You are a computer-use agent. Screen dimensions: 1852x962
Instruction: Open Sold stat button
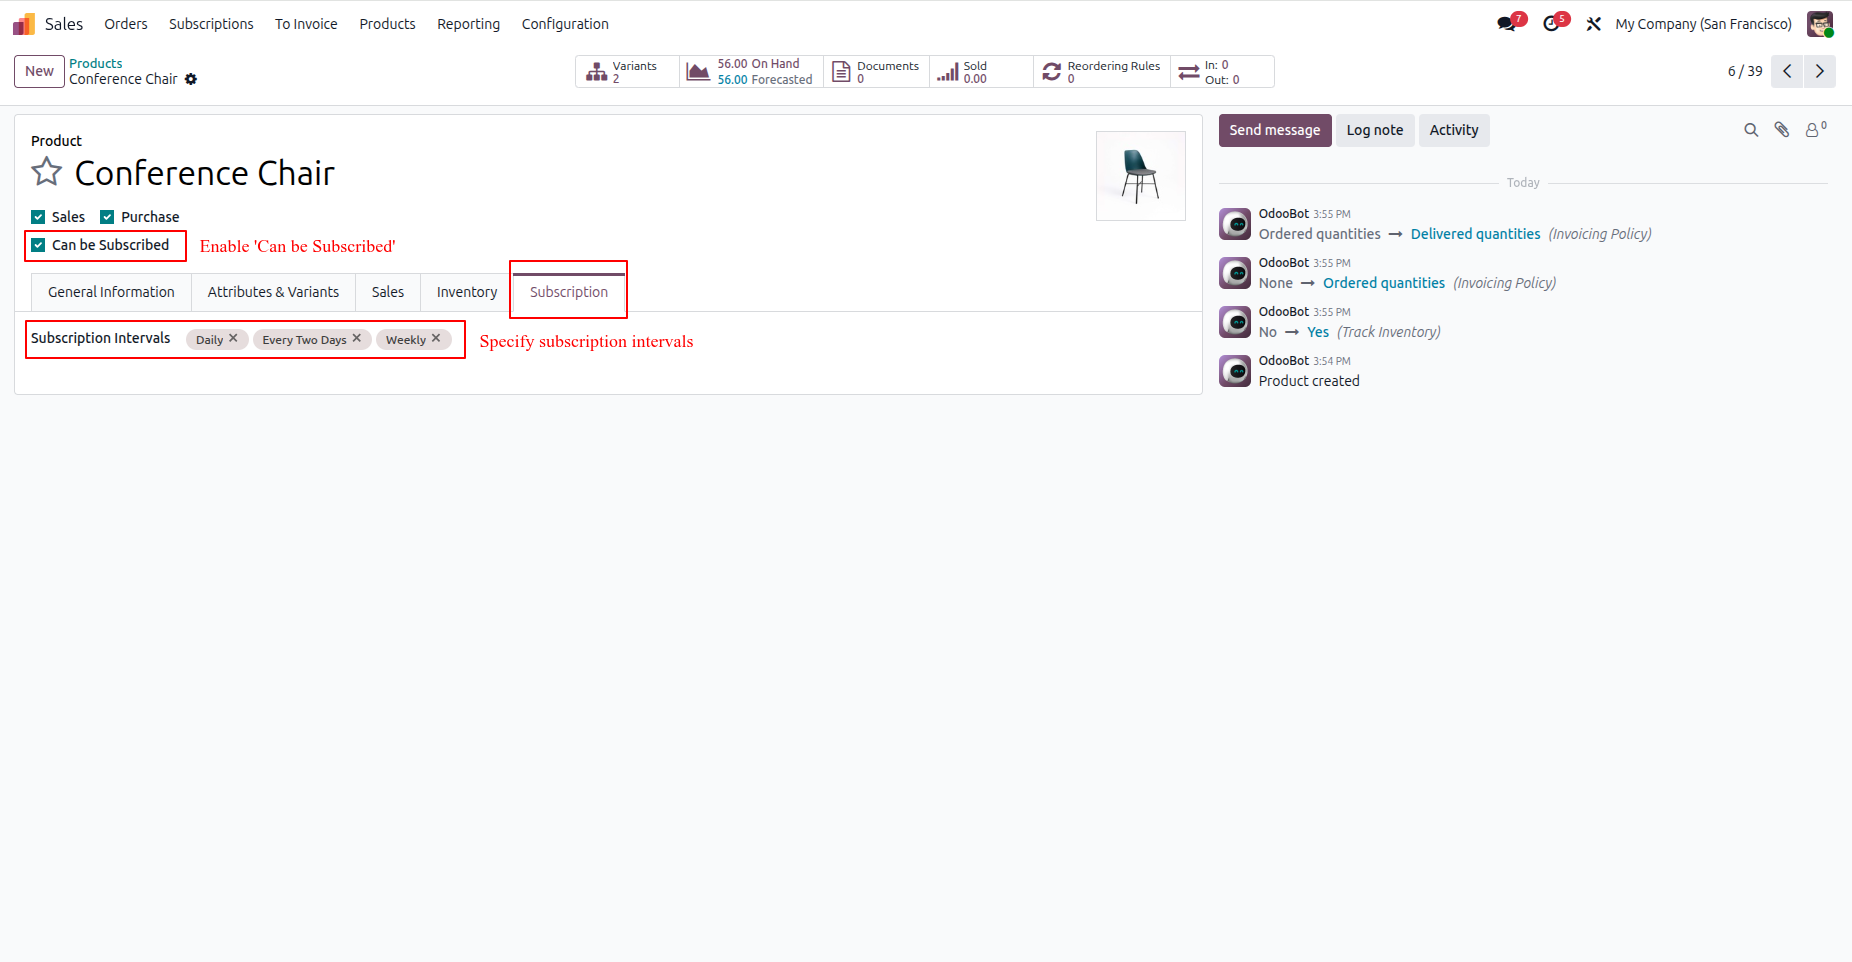click(981, 72)
